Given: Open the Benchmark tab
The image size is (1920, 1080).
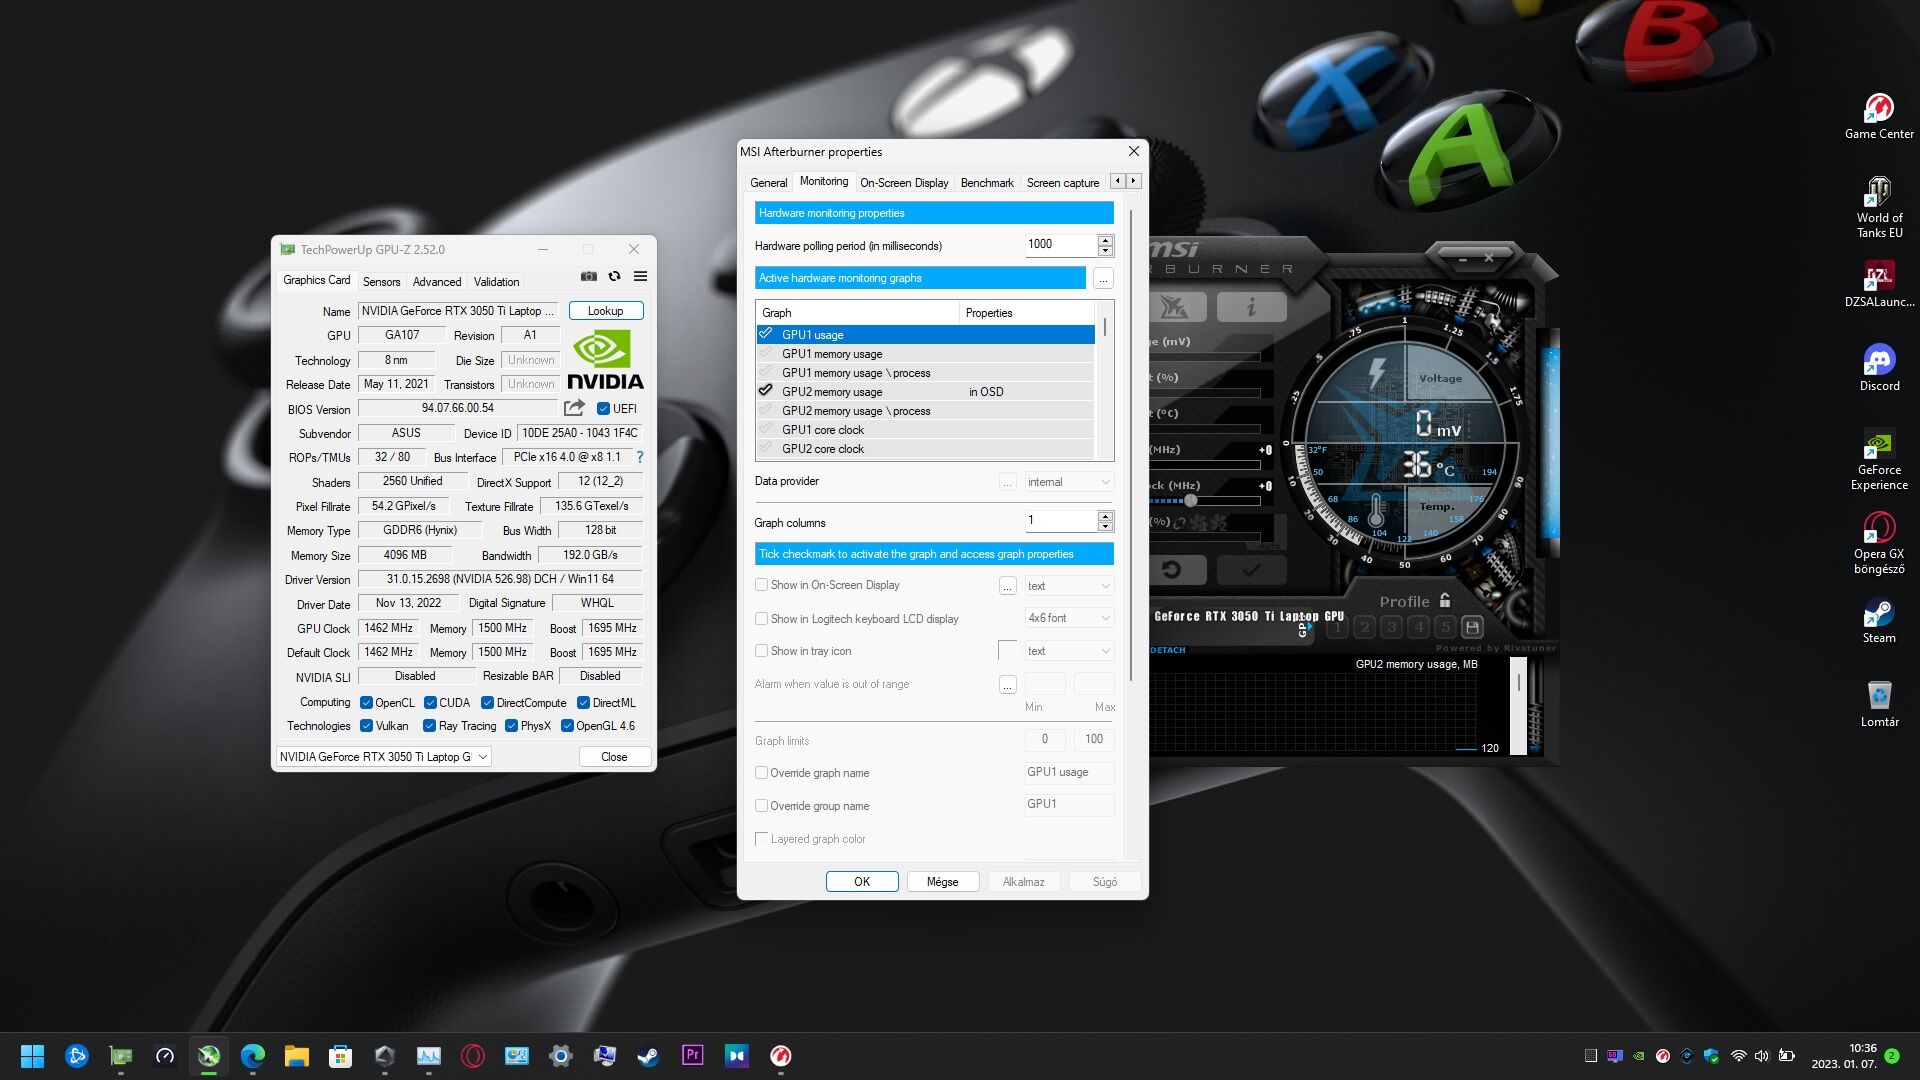Looking at the screenshot, I should pyautogui.click(x=987, y=183).
